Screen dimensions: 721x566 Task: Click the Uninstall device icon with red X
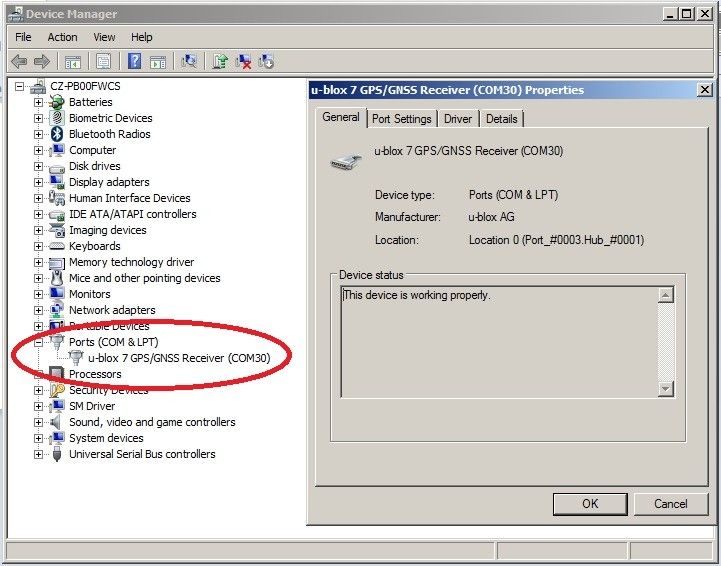coord(243,62)
